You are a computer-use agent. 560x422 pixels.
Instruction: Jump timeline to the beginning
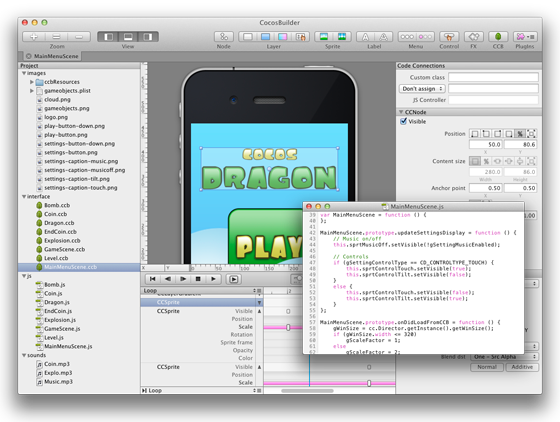coord(152,279)
